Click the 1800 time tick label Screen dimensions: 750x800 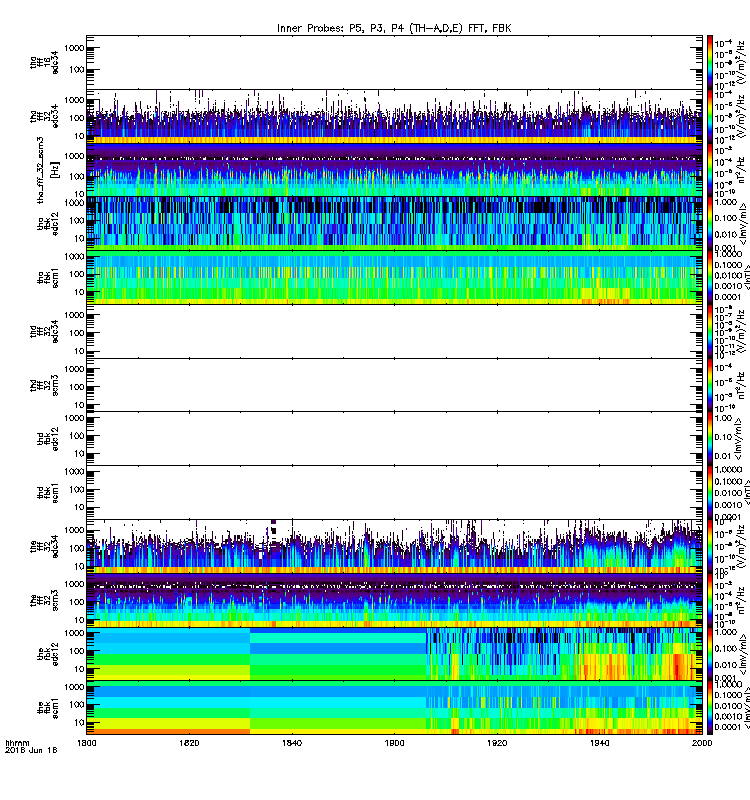(x=86, y=743)
